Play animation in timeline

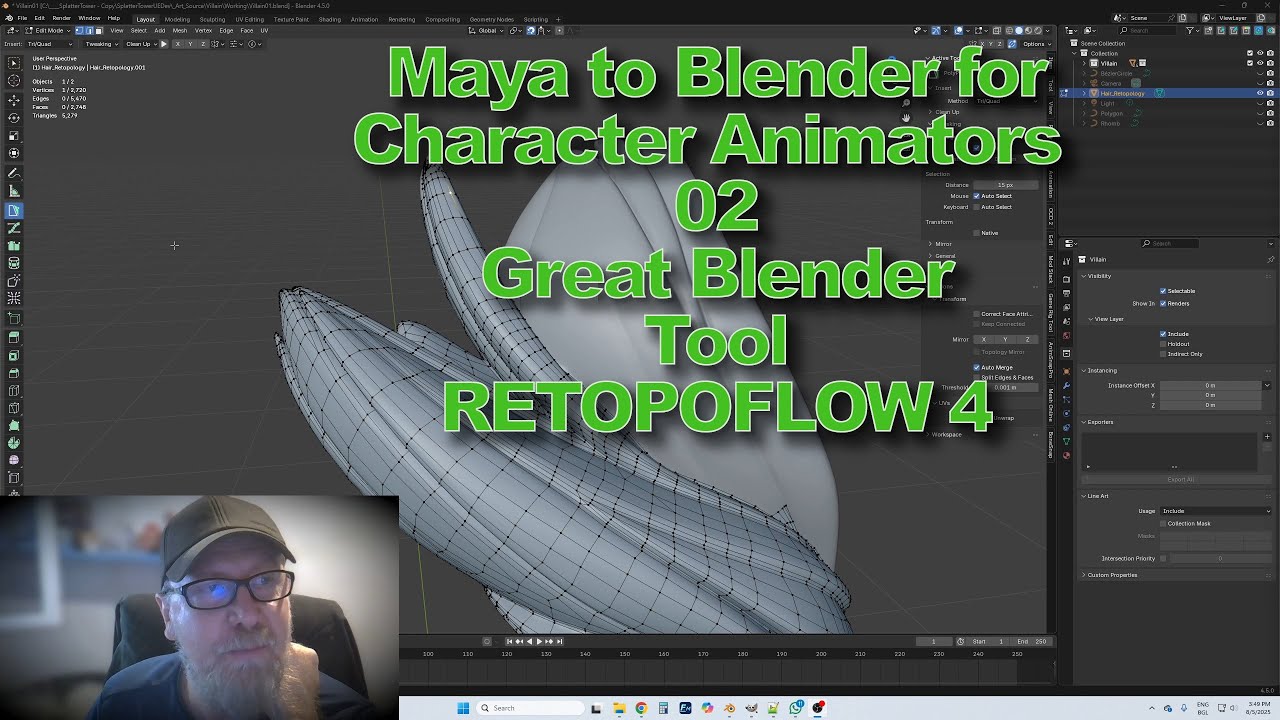[539, 641]
